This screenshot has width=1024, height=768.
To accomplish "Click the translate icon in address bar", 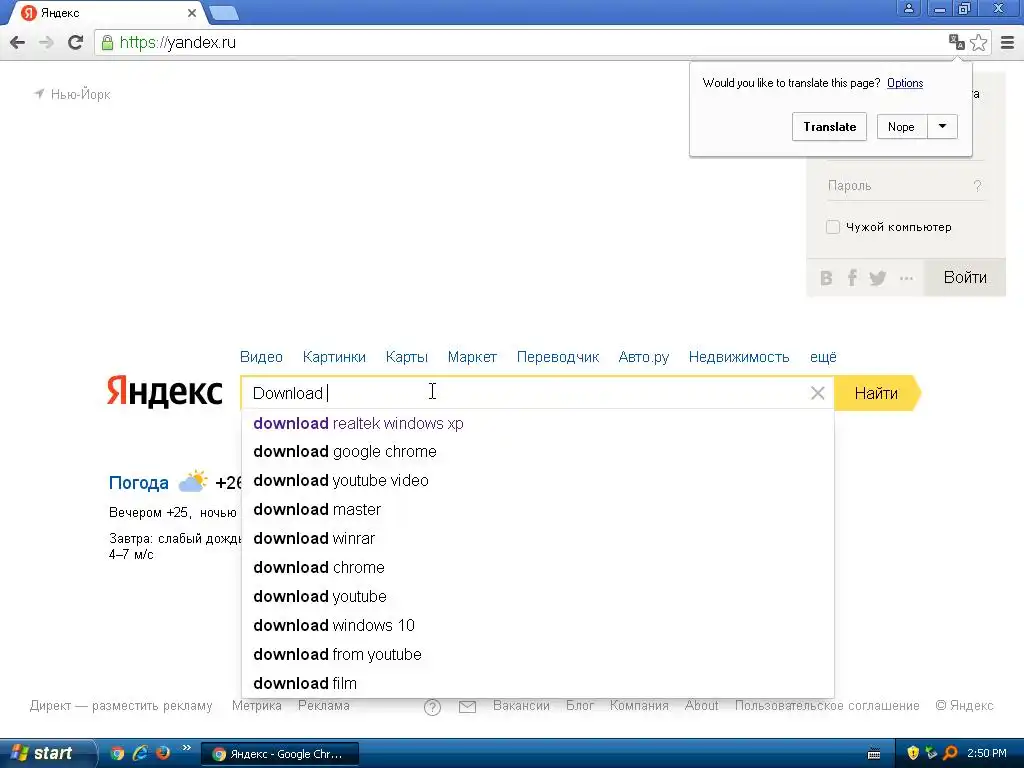I will click(x=957, y=42).
